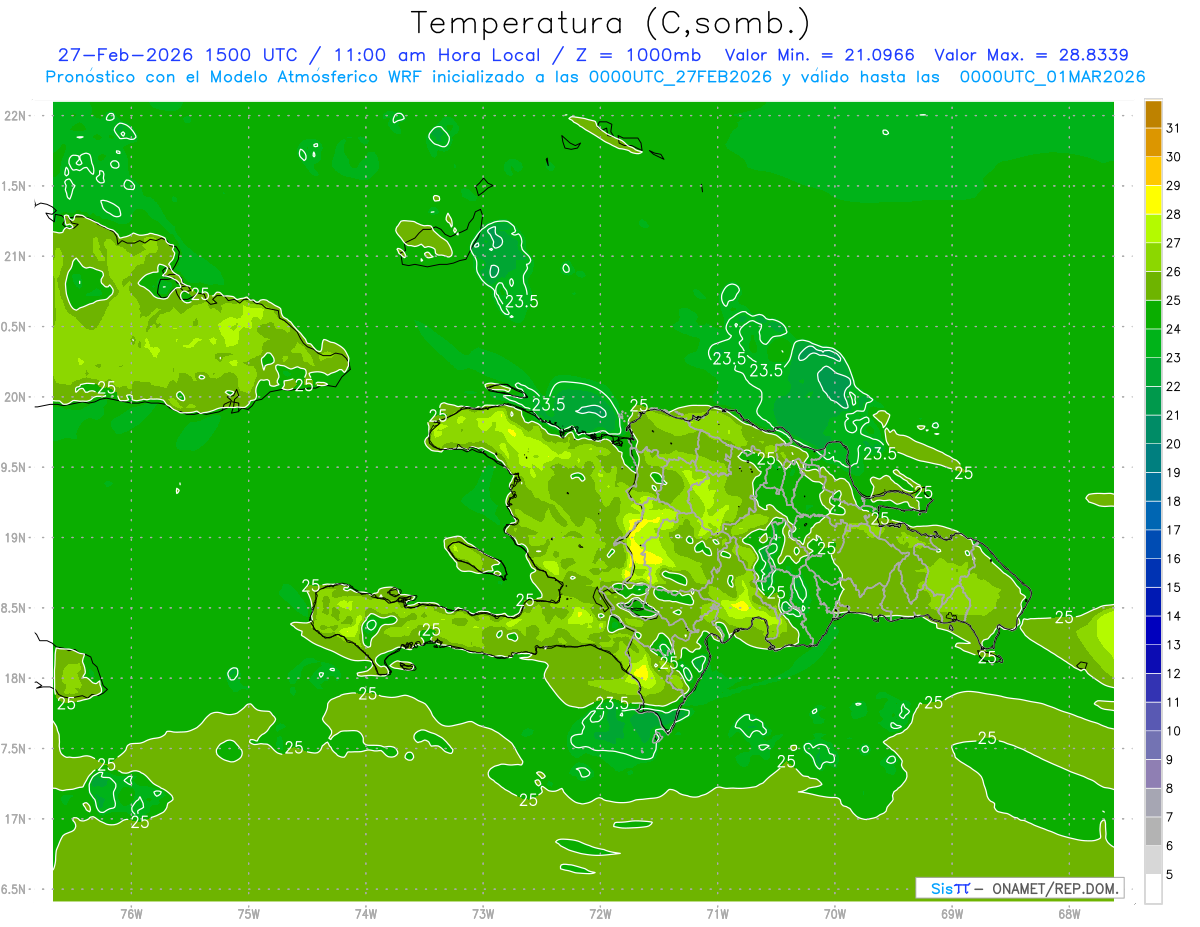Click the "ONAMET/REP.DOM." credit label

1054,888
